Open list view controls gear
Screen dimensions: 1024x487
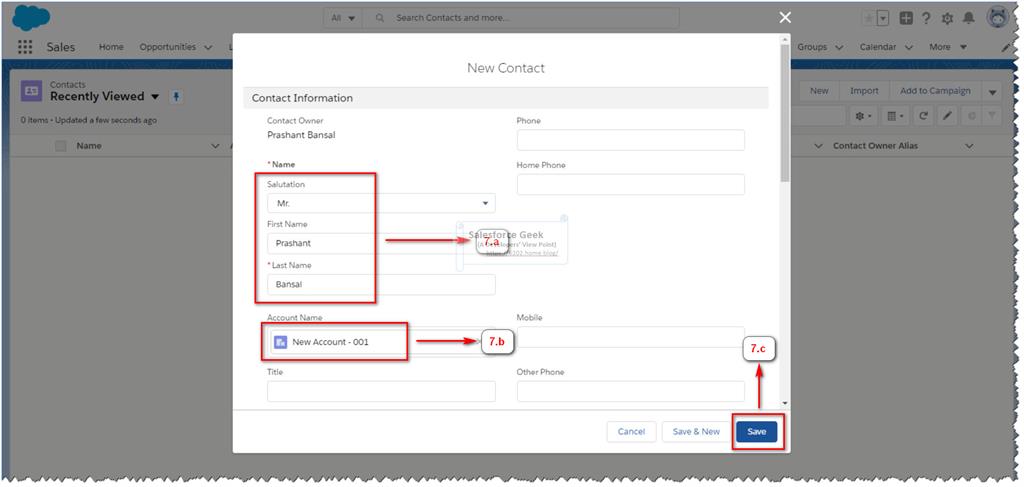pyautogui.click(x=862, y=116)
